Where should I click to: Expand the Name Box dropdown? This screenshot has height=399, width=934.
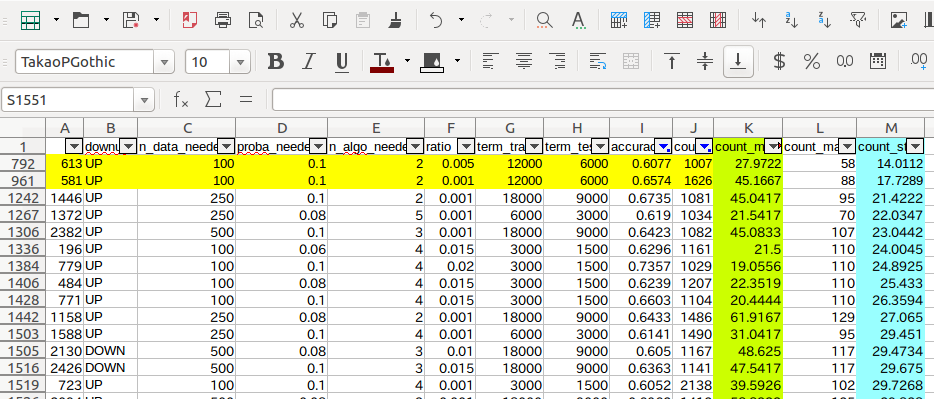(144, 100)
